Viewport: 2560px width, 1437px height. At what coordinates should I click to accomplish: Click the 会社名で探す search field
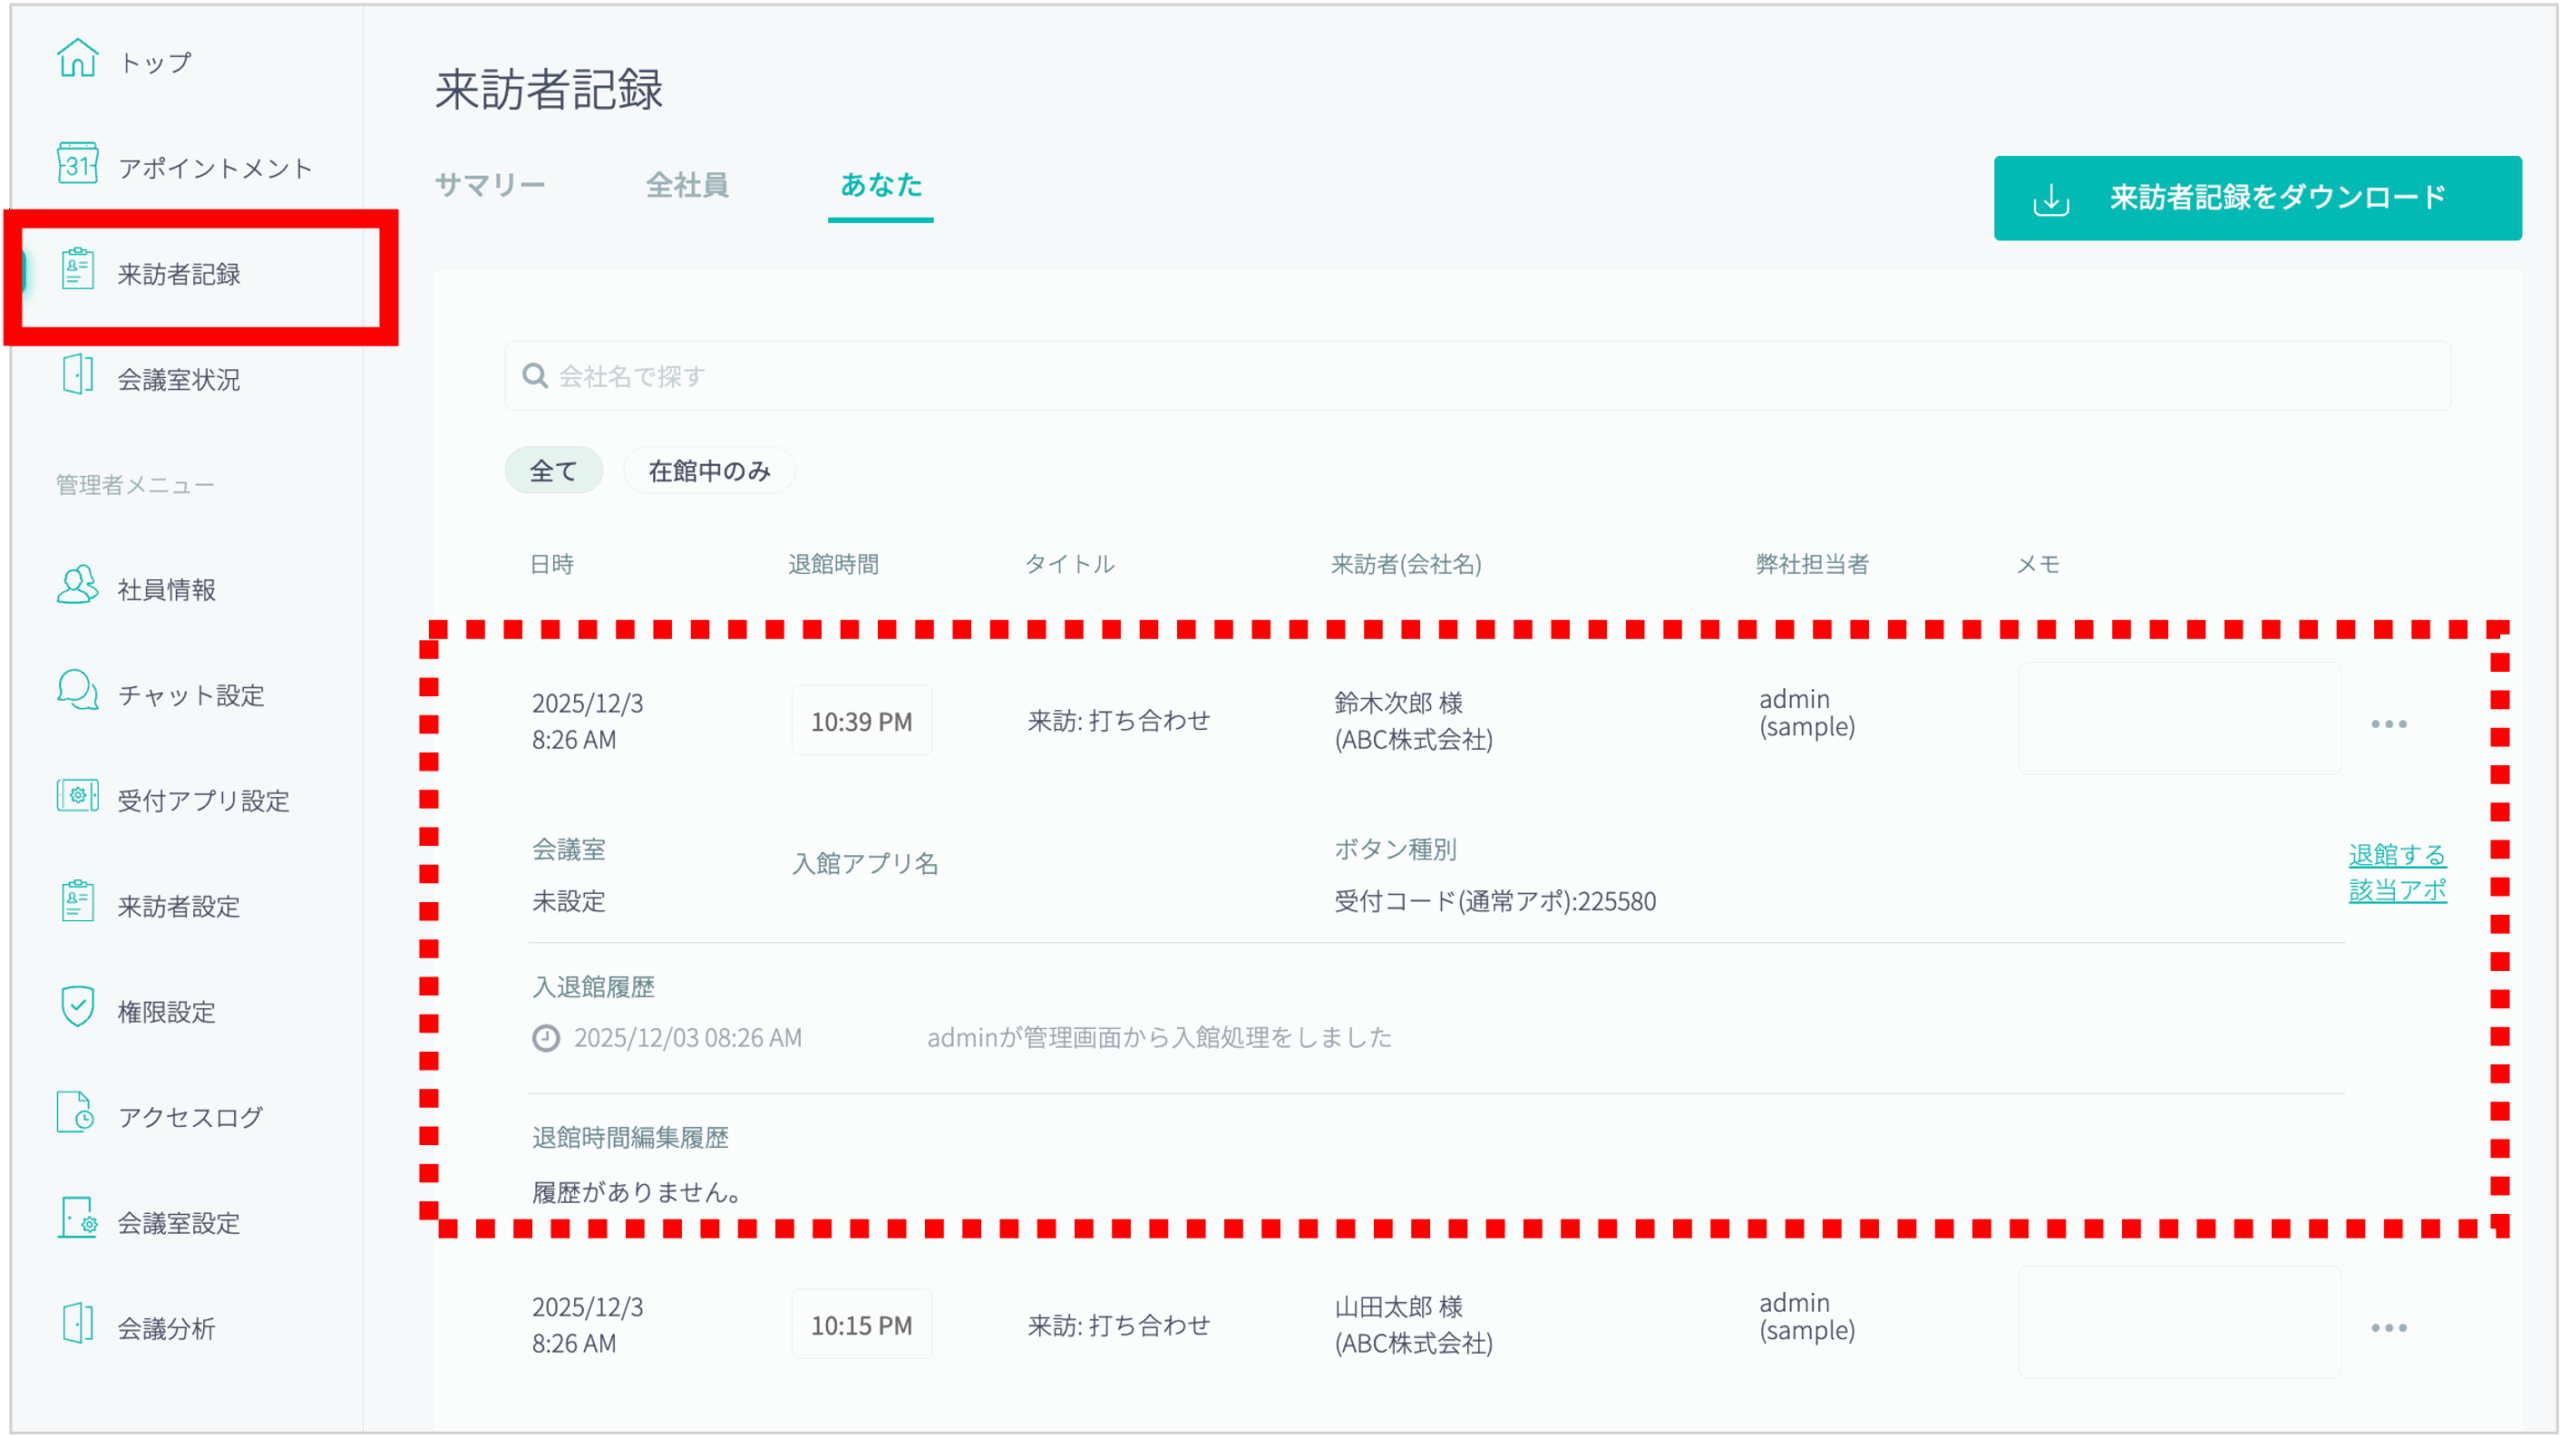click(x=1477, y=376)
